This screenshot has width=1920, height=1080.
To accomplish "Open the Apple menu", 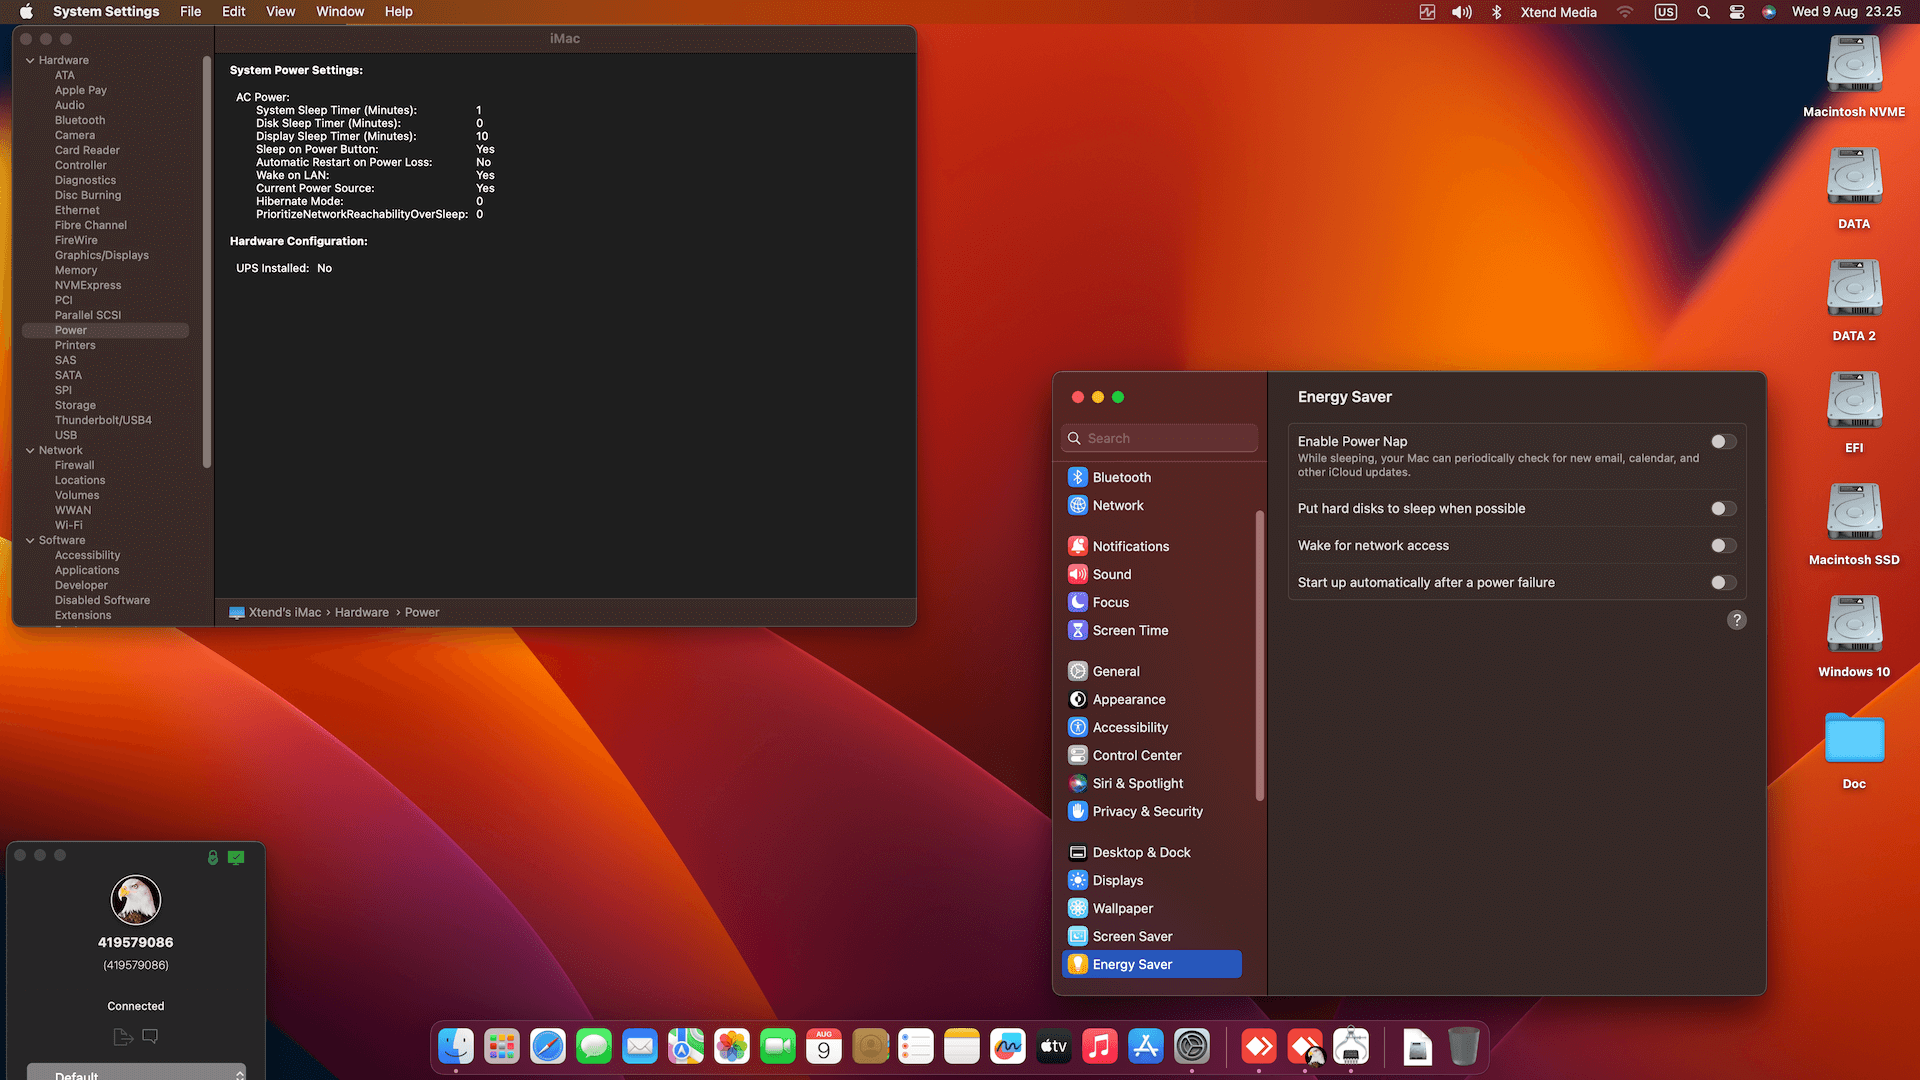I will [x=27, y=12].
